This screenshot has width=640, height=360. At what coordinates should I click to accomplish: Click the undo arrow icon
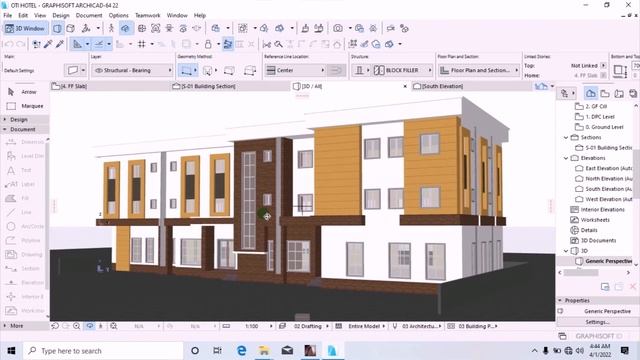click(x=9, y=44)
